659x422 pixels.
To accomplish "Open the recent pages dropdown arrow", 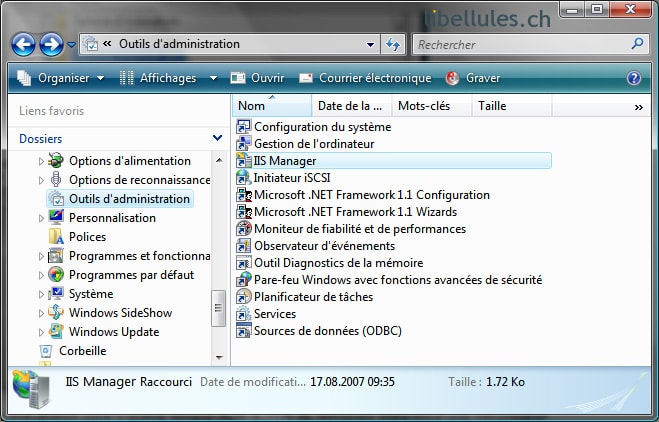I will [71, 45].
